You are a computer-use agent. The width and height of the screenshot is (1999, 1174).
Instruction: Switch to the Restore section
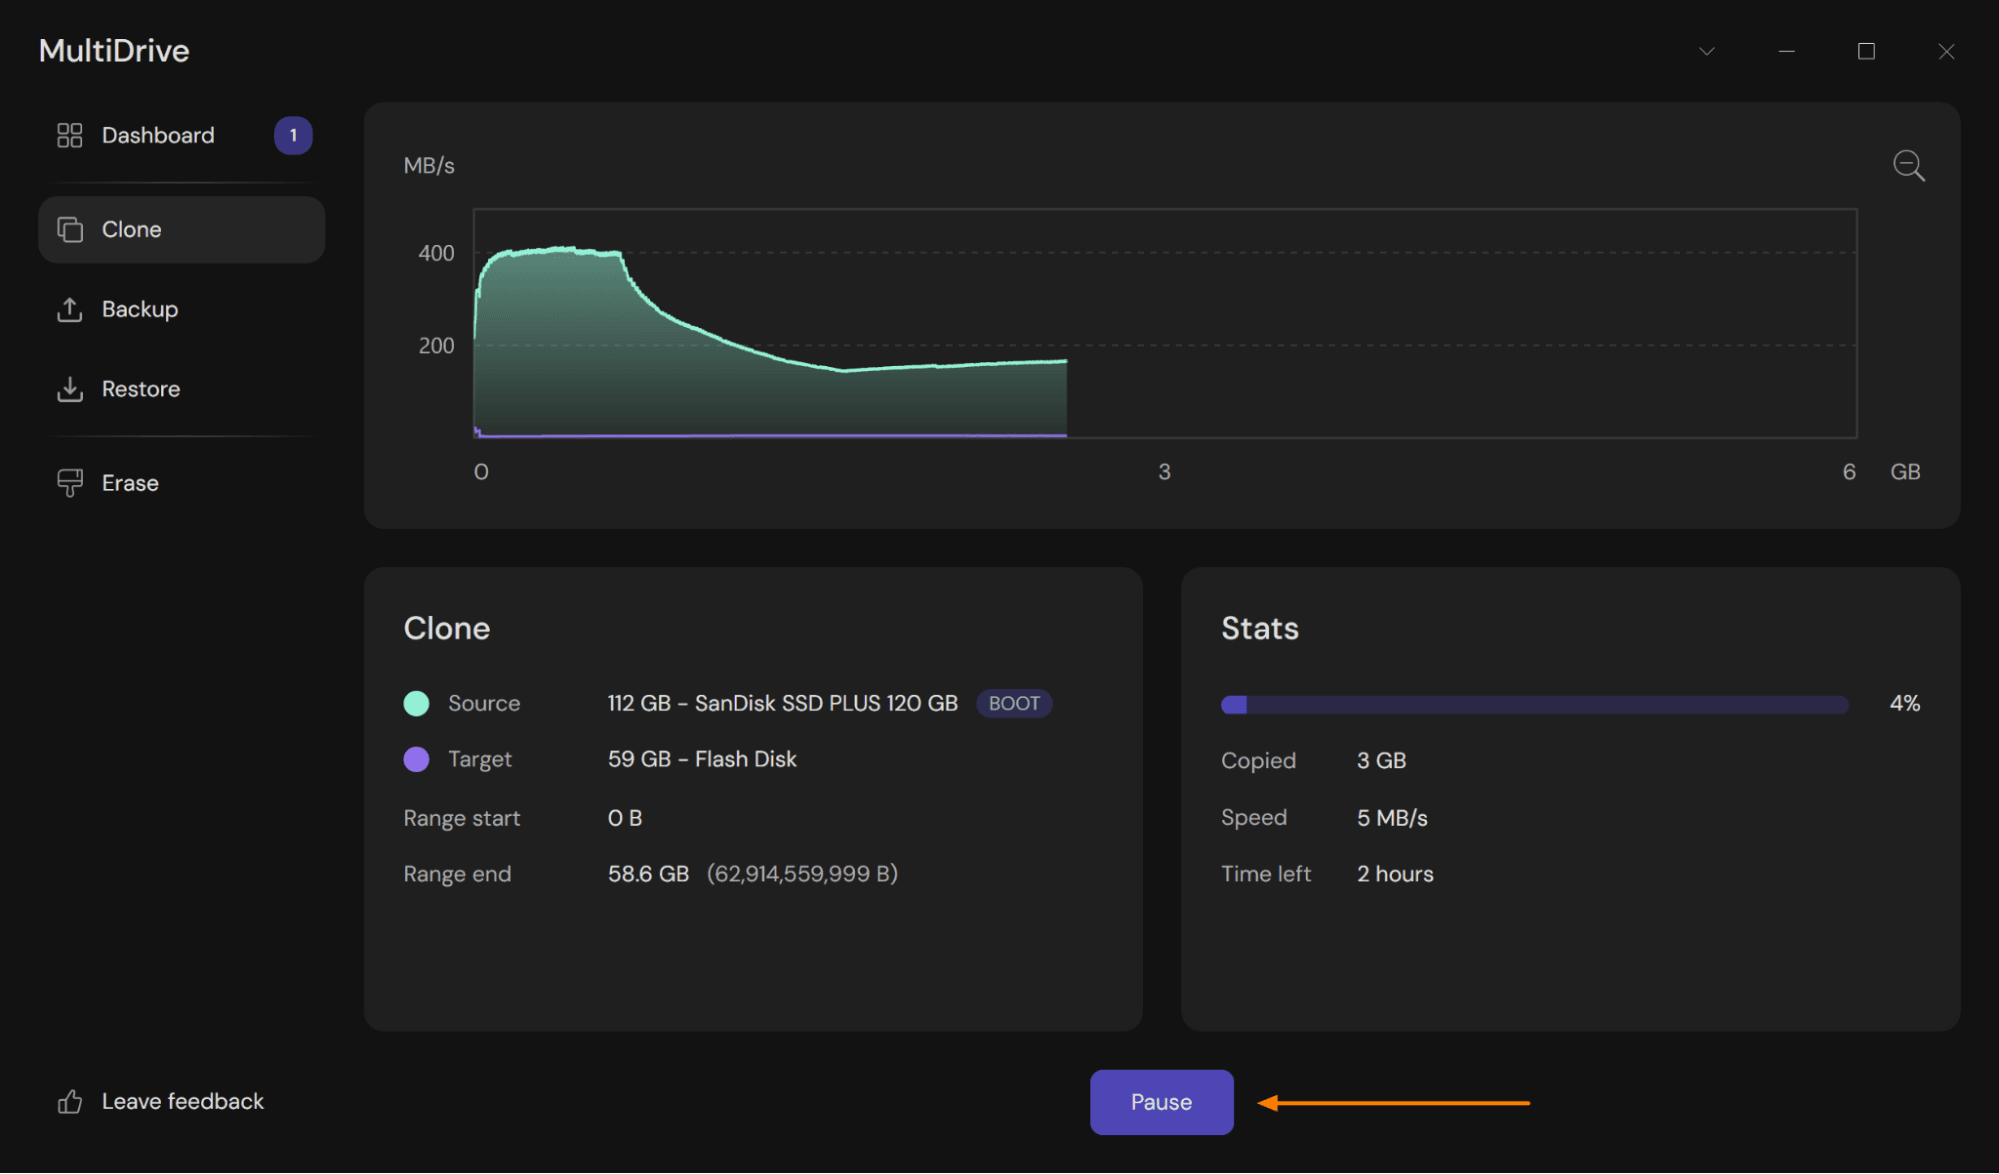[141, 389]
